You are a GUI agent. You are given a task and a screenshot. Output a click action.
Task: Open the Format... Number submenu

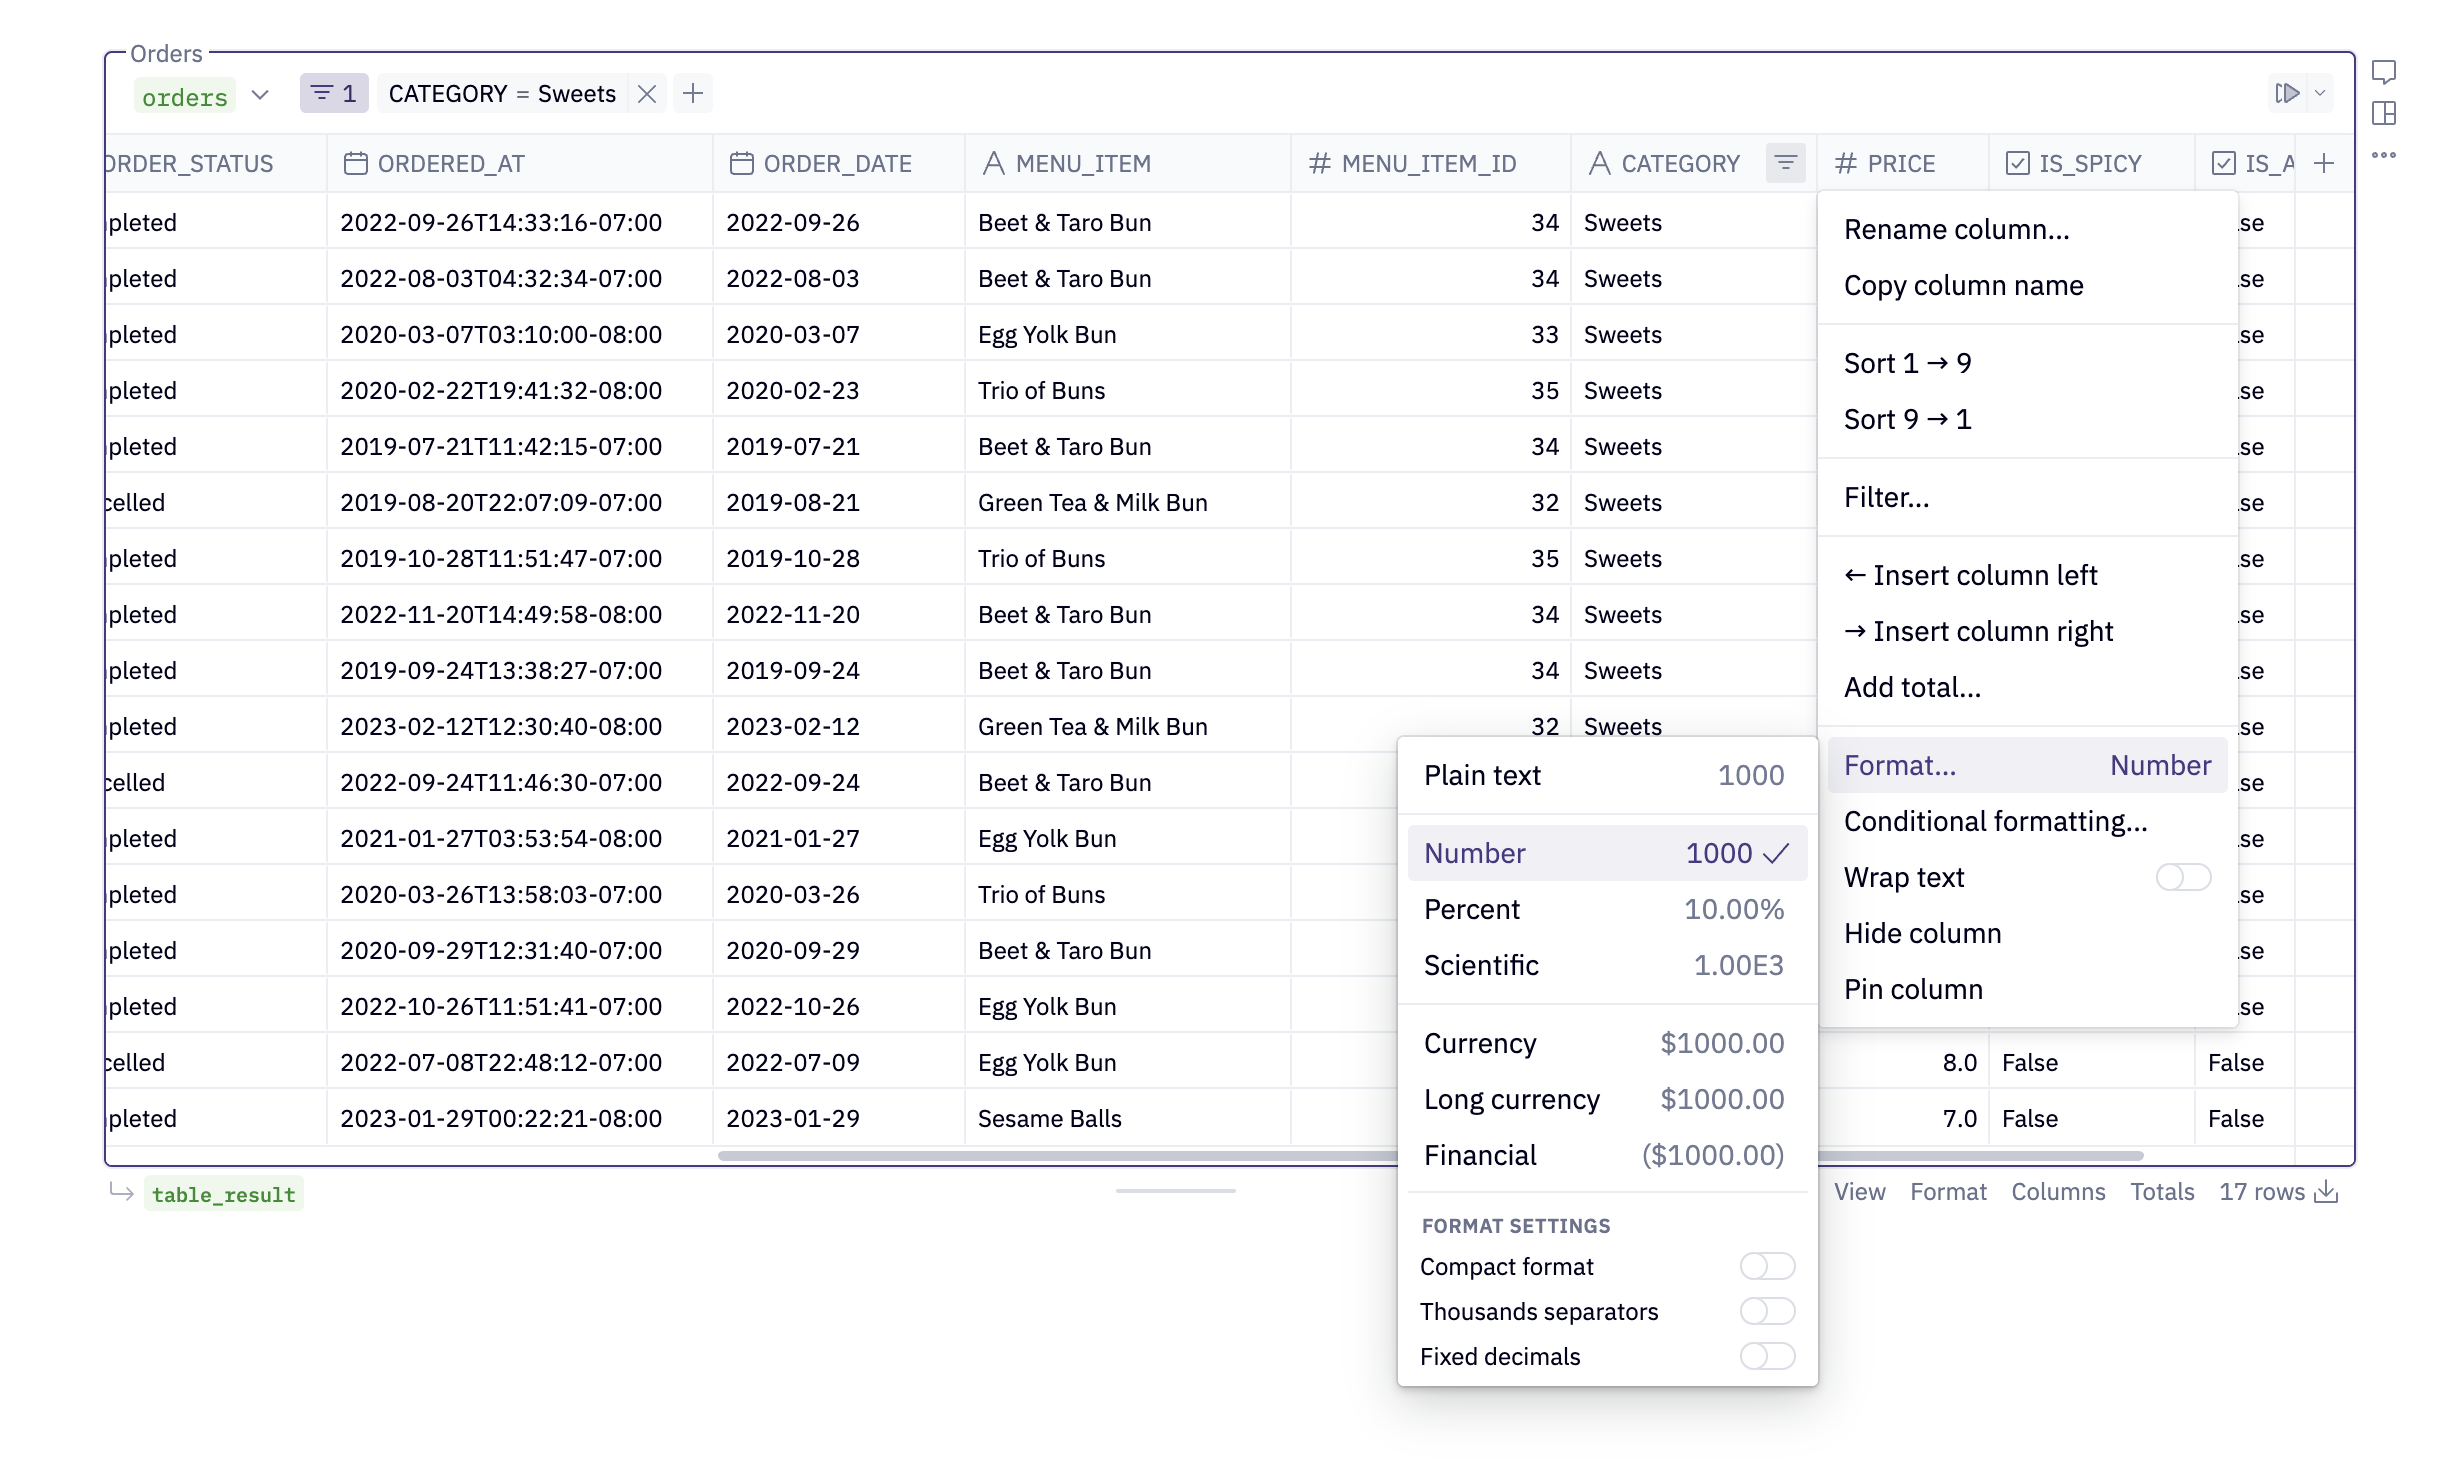pyautogui.click(x=2027, y=765)
